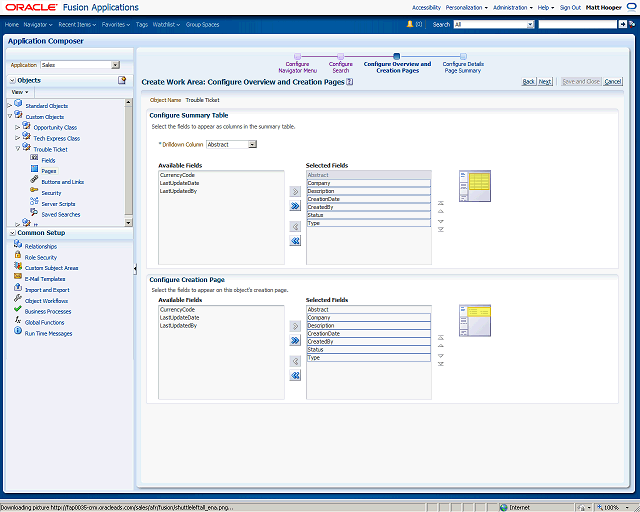Select Company in Summary Selected Fields

tap(369, 183)
